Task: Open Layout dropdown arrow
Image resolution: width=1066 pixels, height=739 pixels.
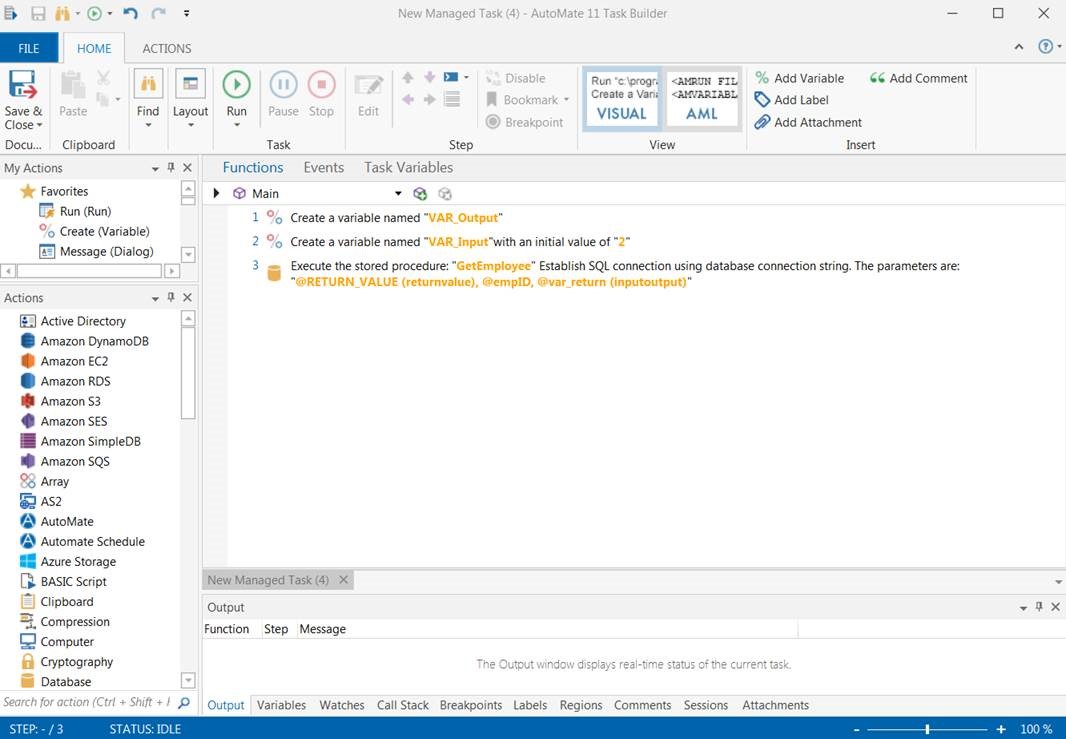Action: (x=190, y=125)
